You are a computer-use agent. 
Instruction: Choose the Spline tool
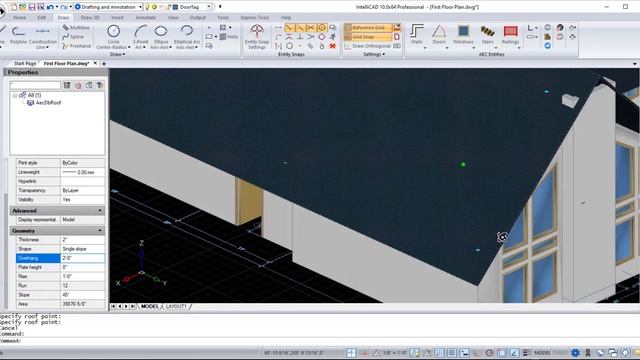coord(73,37)
